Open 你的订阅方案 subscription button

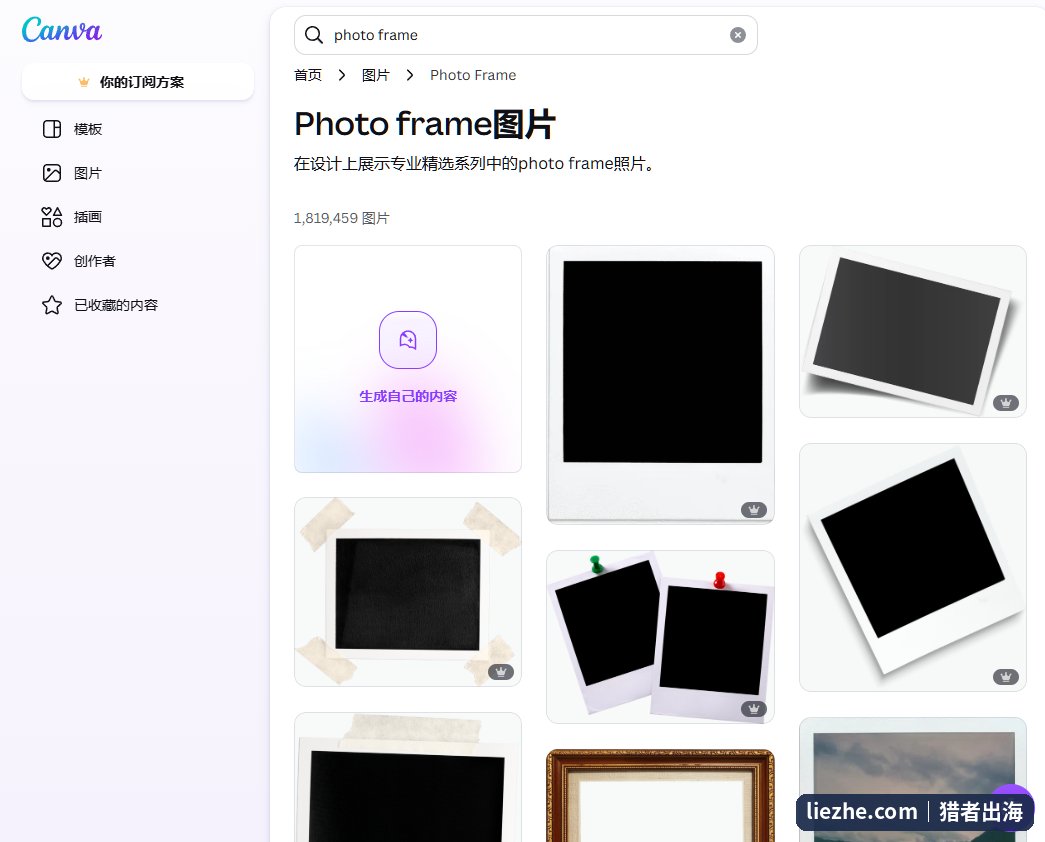(x=137, y=81)
